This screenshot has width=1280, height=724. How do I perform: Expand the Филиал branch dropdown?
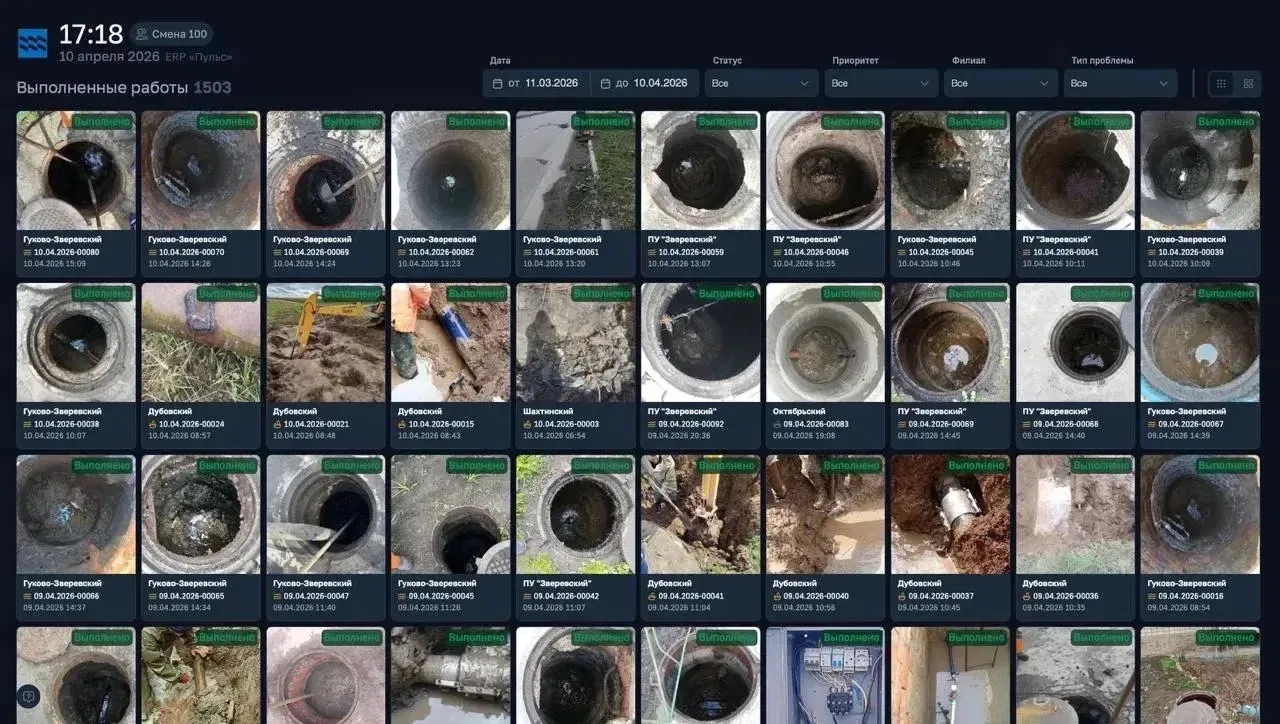[x=1000, y=83]
